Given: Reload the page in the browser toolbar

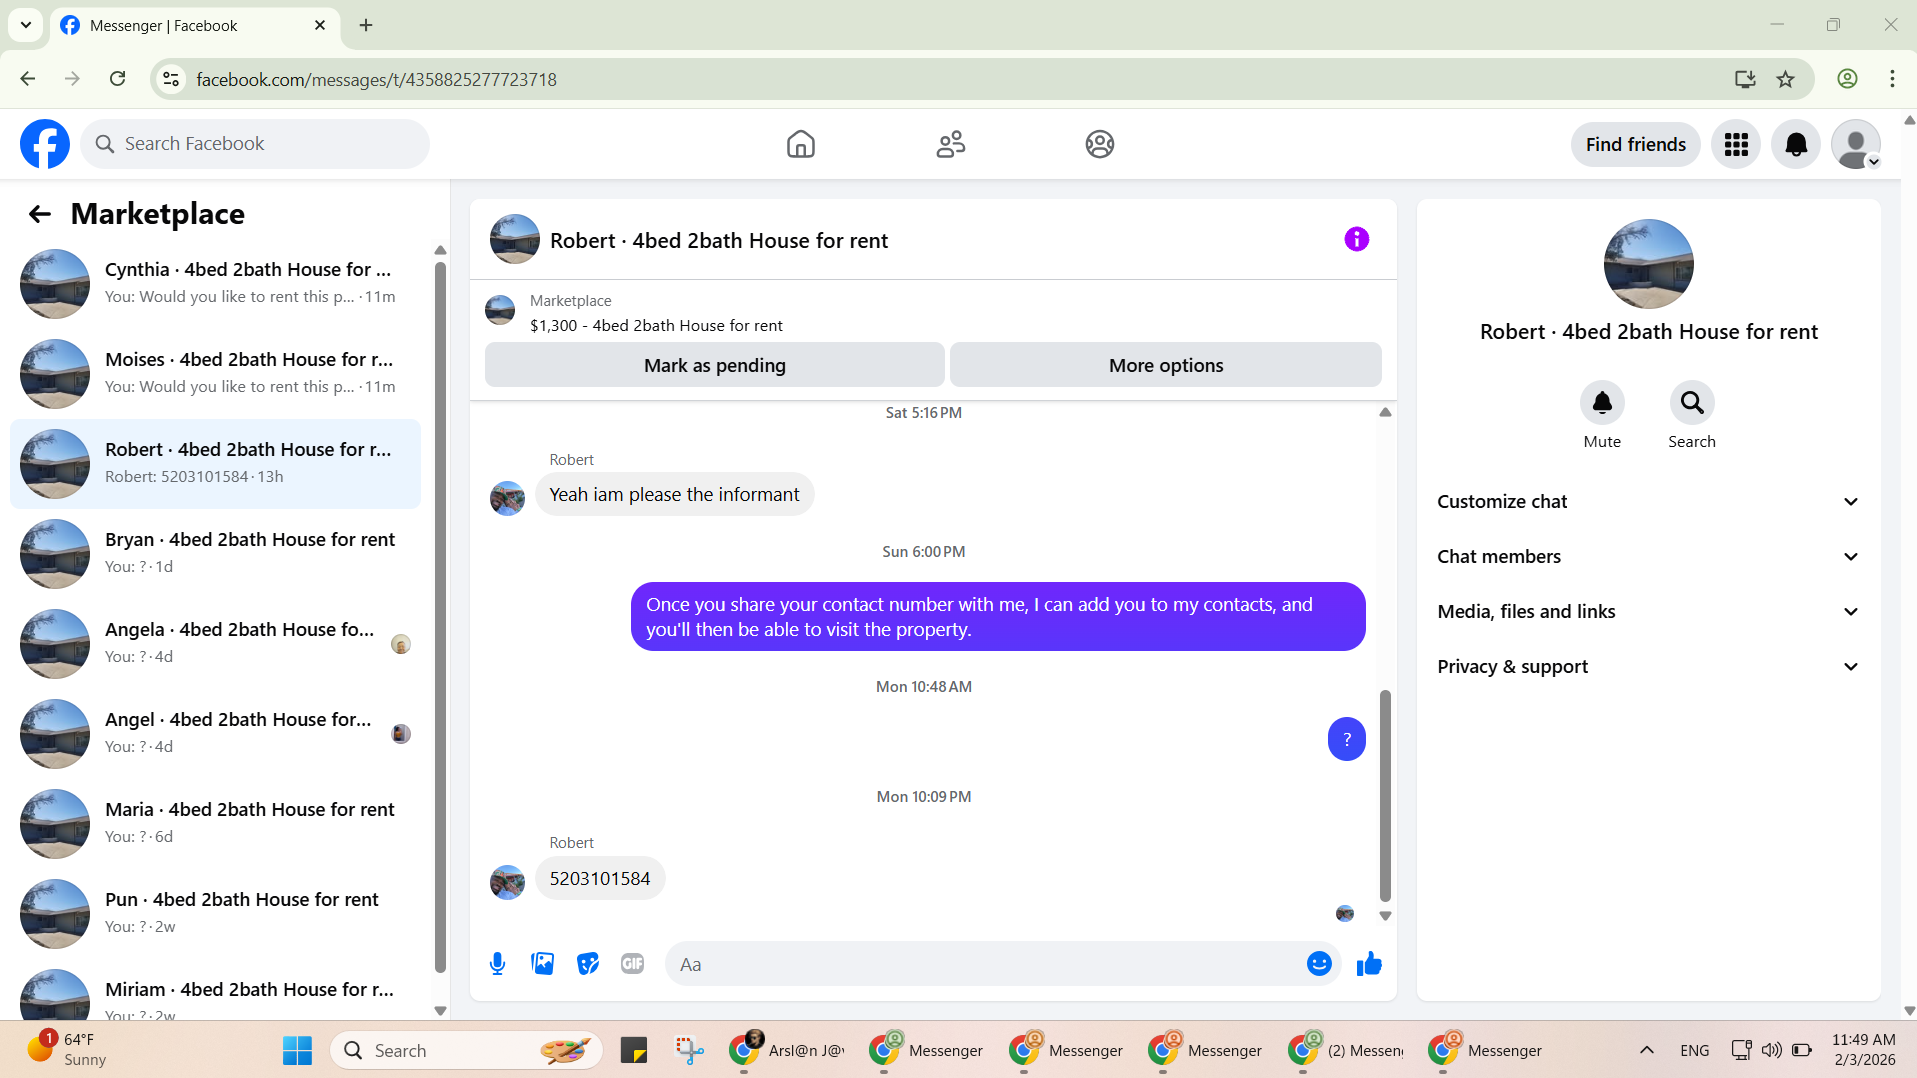Looking at the screenshot, I should point(117,79).
